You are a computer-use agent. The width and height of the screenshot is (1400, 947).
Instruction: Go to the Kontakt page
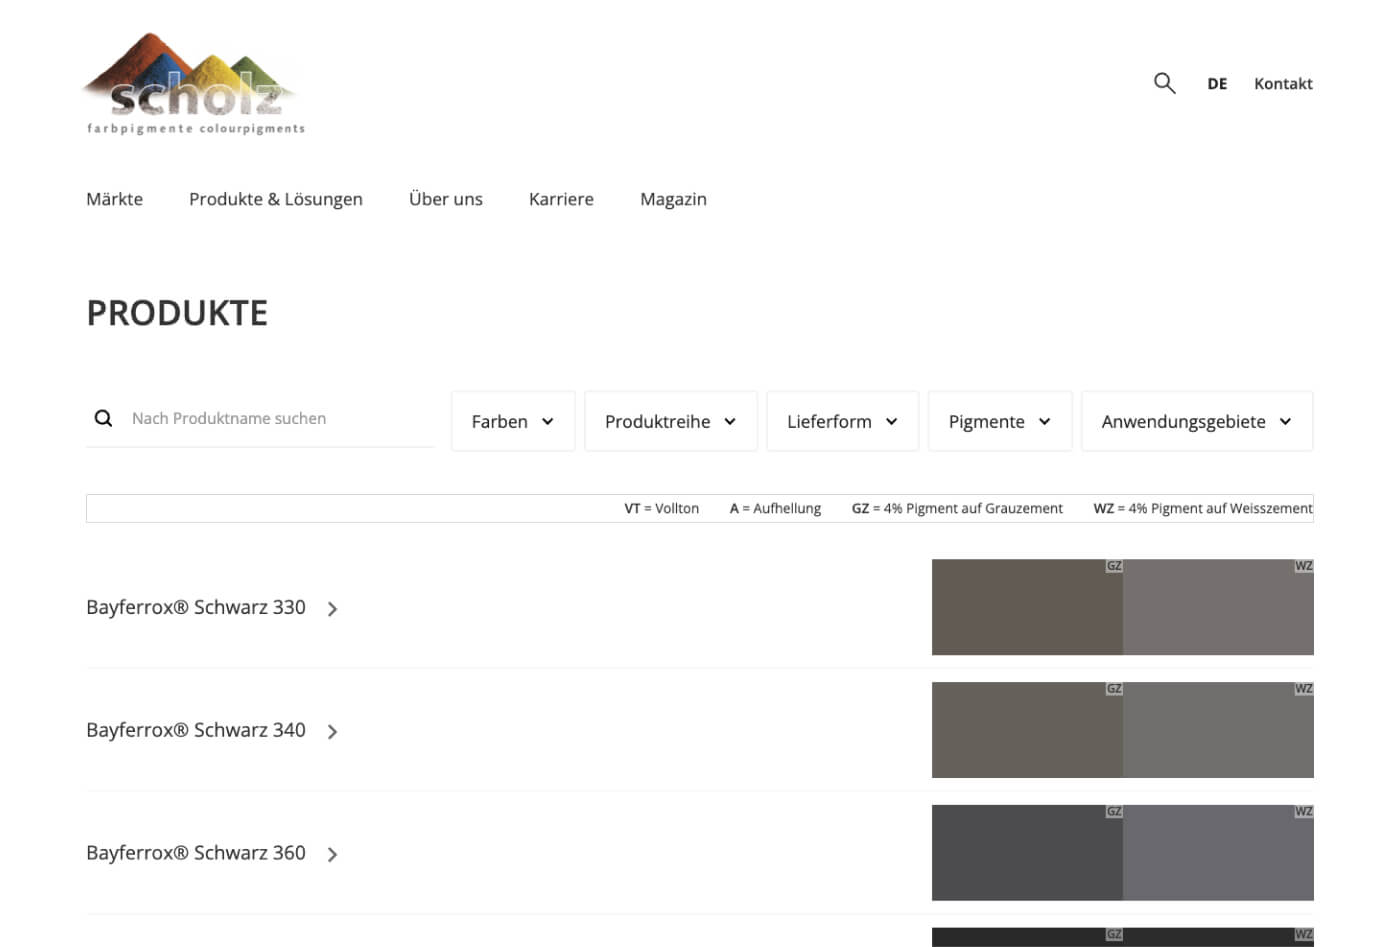coord(1283,84)
